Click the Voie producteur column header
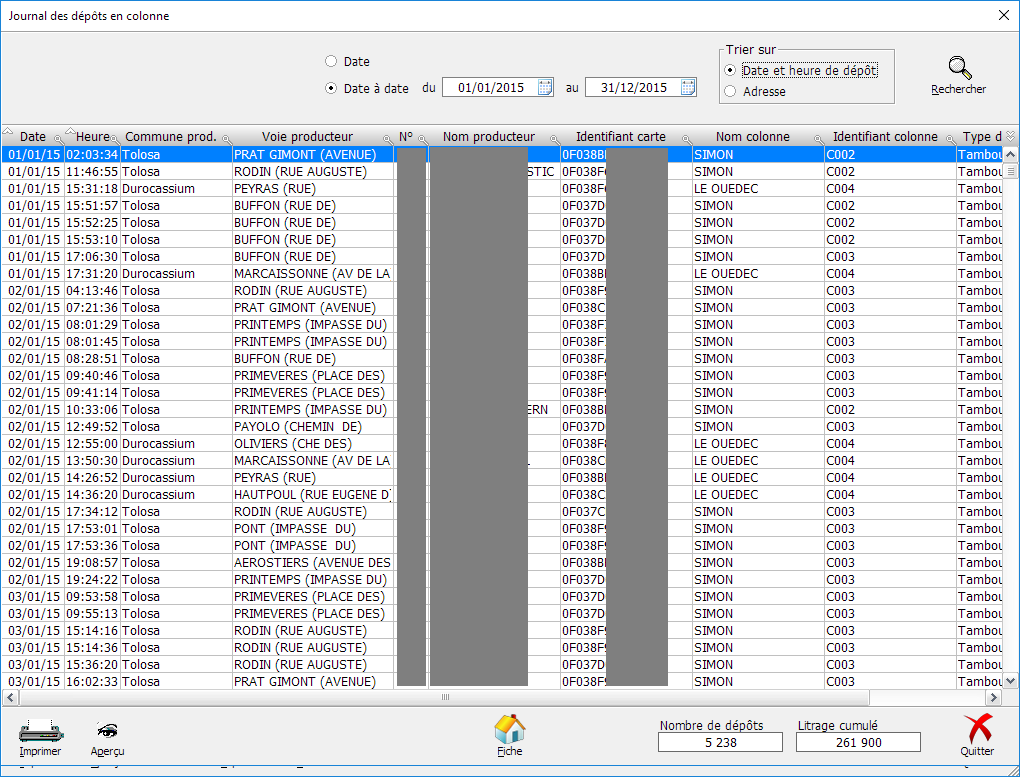 pyautogui.click(x=307, y=137)
